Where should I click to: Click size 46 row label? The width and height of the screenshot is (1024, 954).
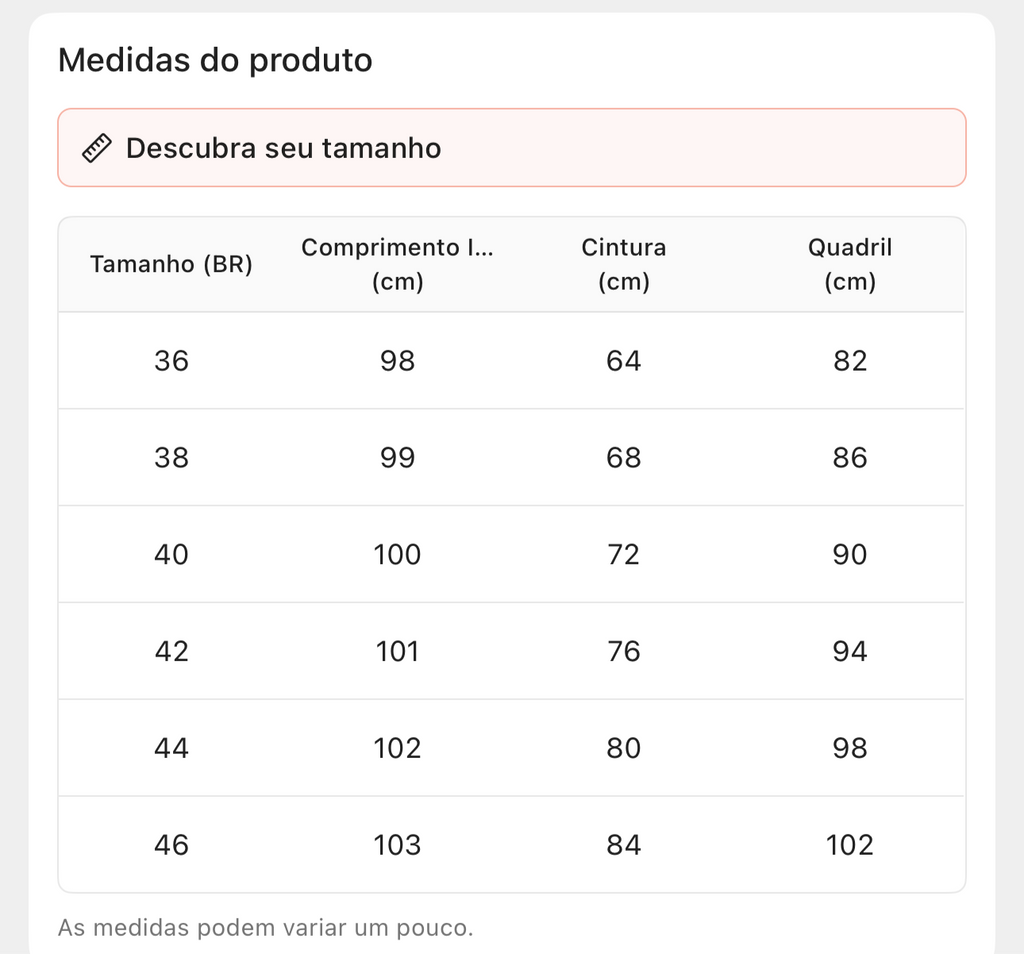click(x=171, y=846)
